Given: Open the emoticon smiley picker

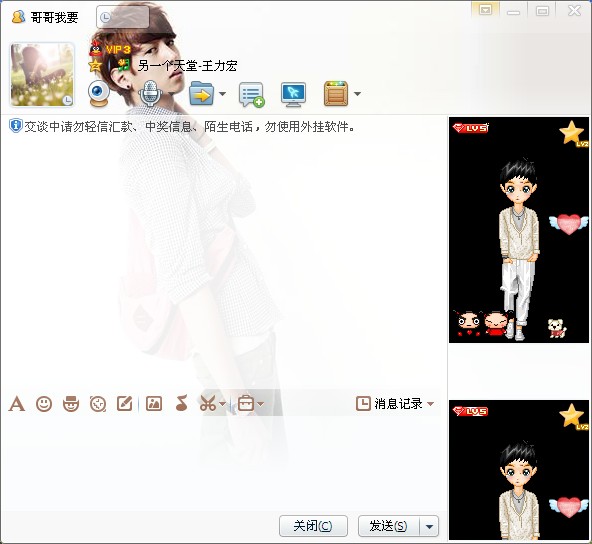Looking at the screenshot, I should click(x=44, y=404).
